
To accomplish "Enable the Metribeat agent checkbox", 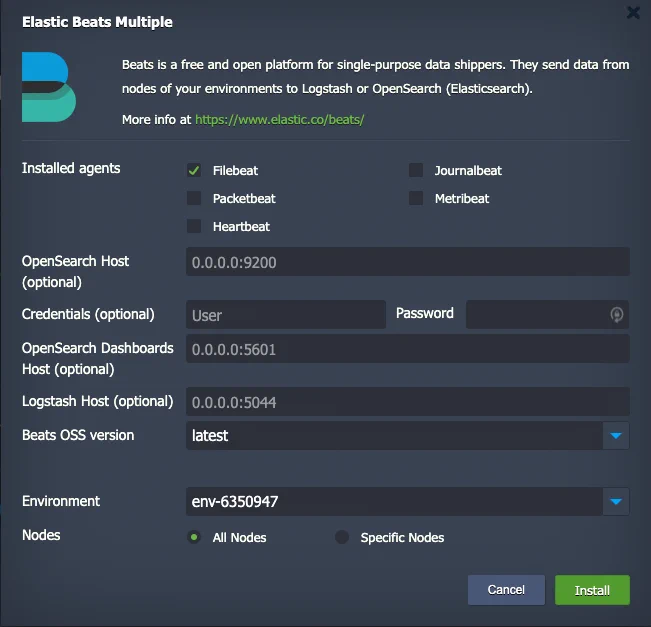I will tap(416, 198).
